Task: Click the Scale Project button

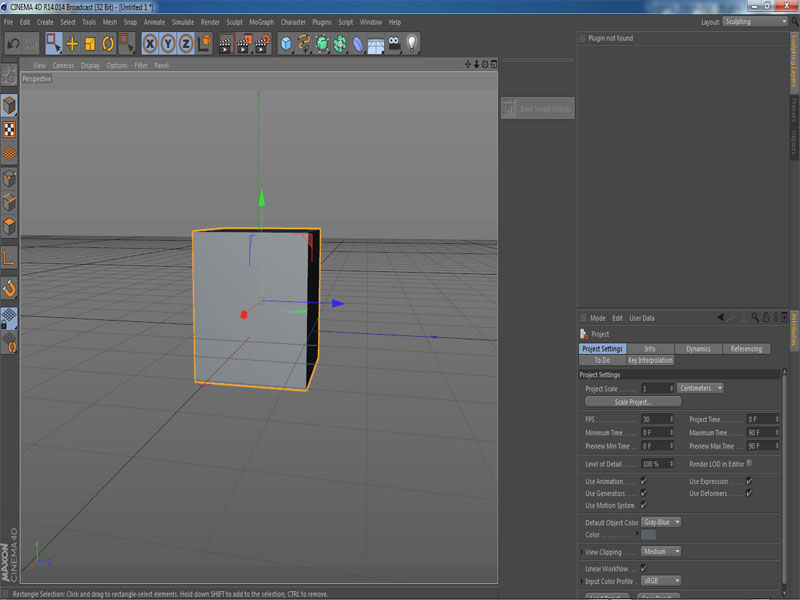Action: 632,401
